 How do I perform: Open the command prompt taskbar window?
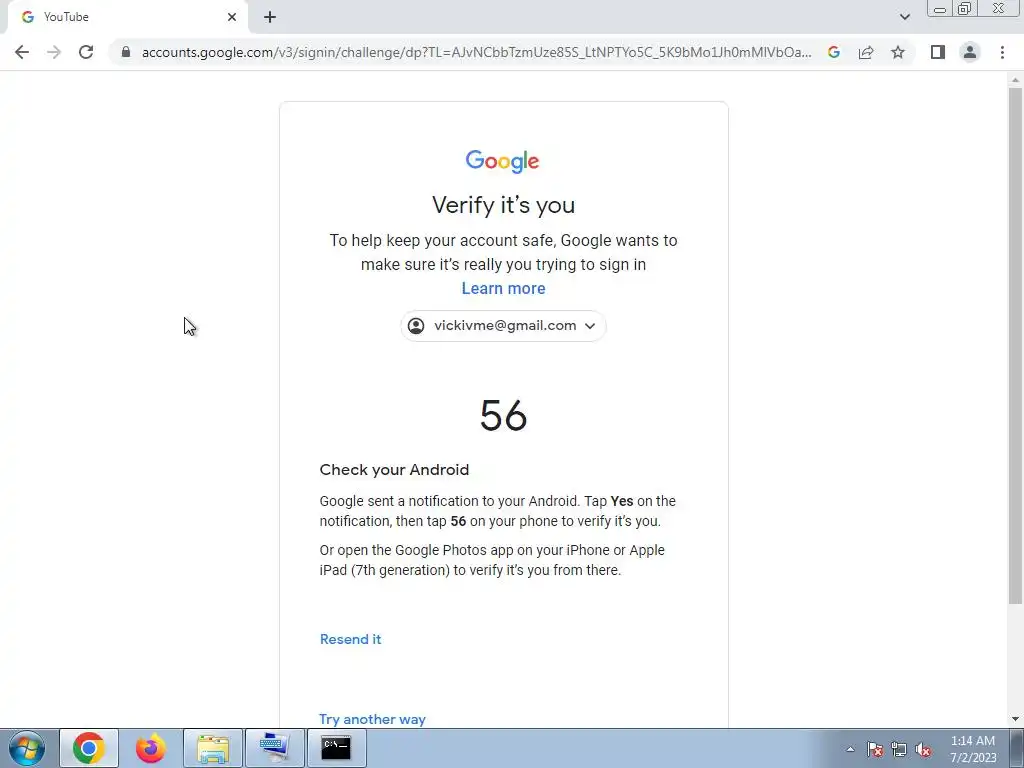click(x=336, y=748)
